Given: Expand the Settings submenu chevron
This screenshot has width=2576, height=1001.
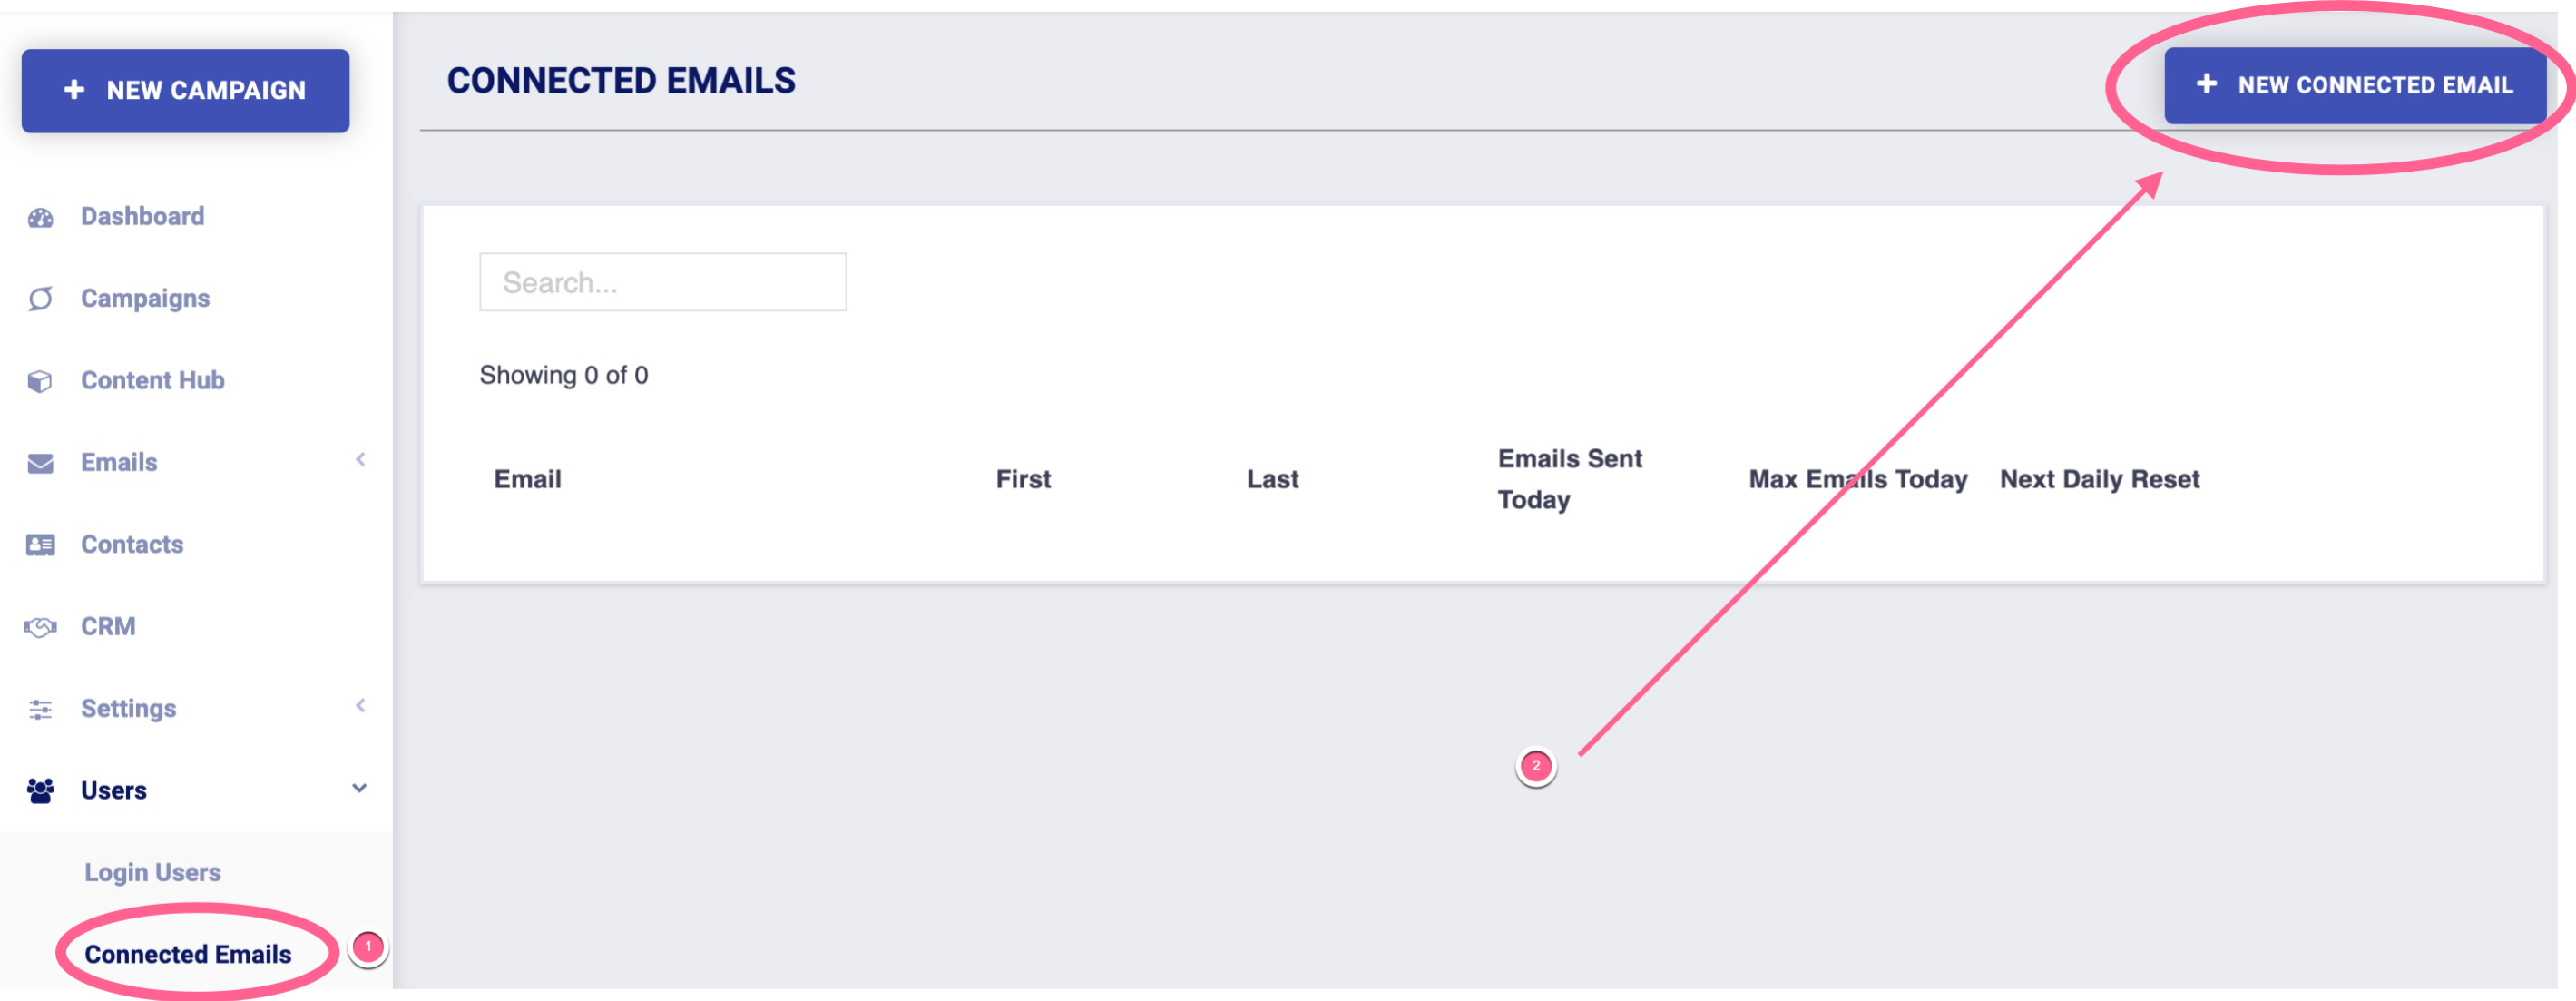Looking at the screenshot, I should [360, 706].
